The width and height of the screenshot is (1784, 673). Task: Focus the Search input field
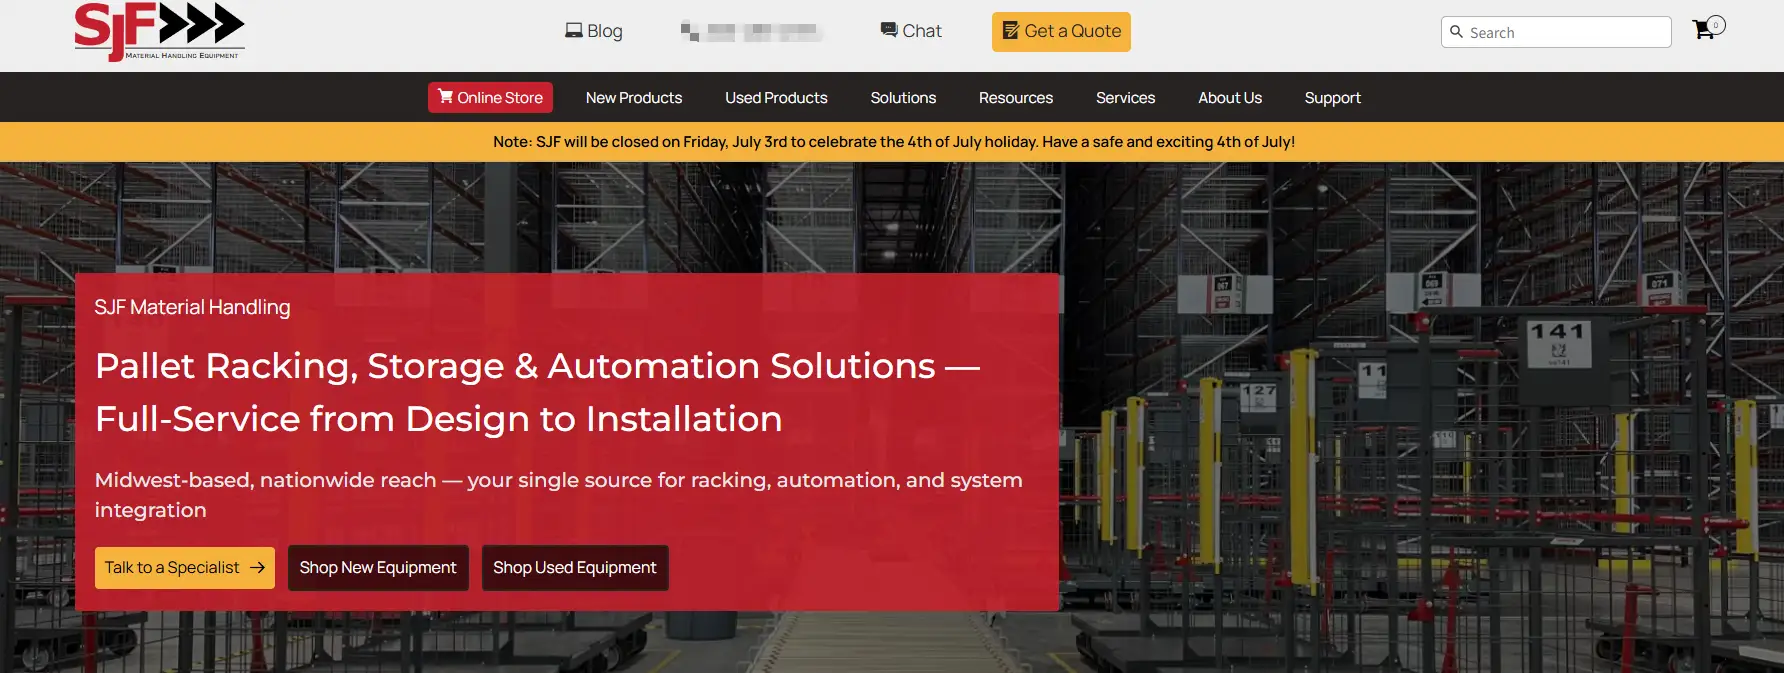[x=1556, y=32]
